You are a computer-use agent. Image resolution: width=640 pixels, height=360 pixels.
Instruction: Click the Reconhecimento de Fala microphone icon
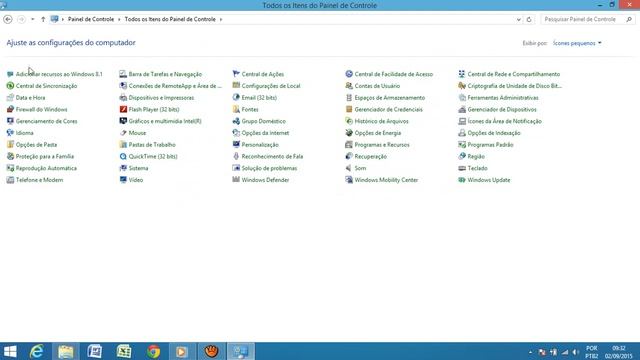click(x=236, y=156)
